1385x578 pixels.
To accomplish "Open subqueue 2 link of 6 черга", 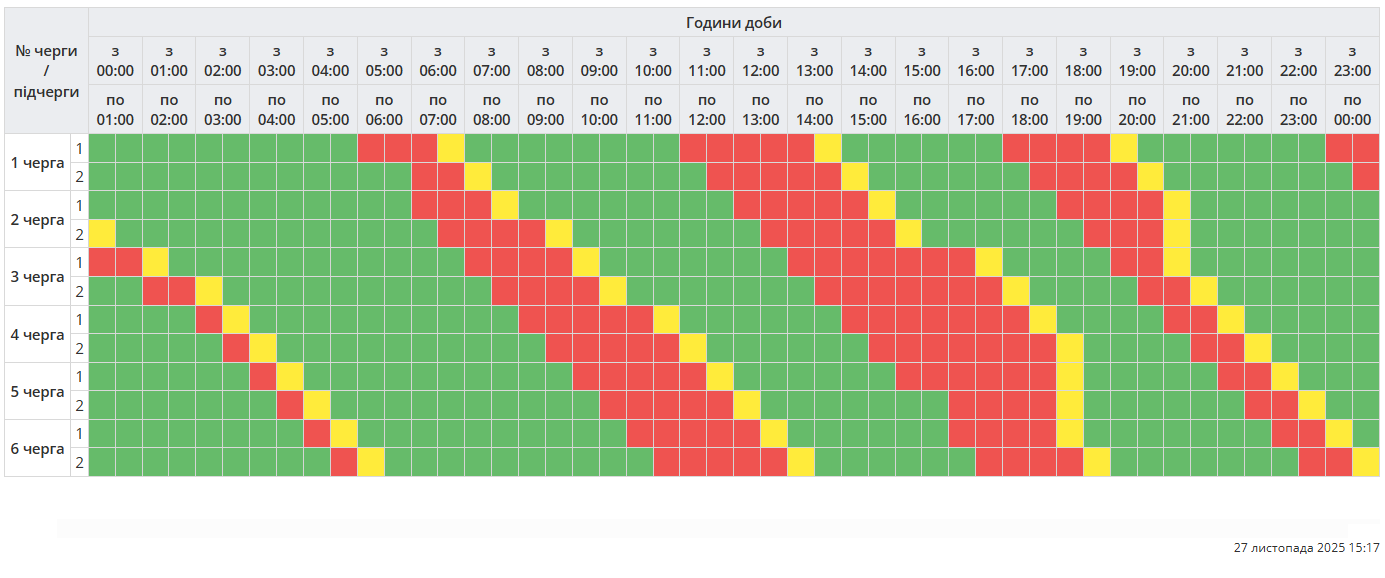I will tap(79, 462).
